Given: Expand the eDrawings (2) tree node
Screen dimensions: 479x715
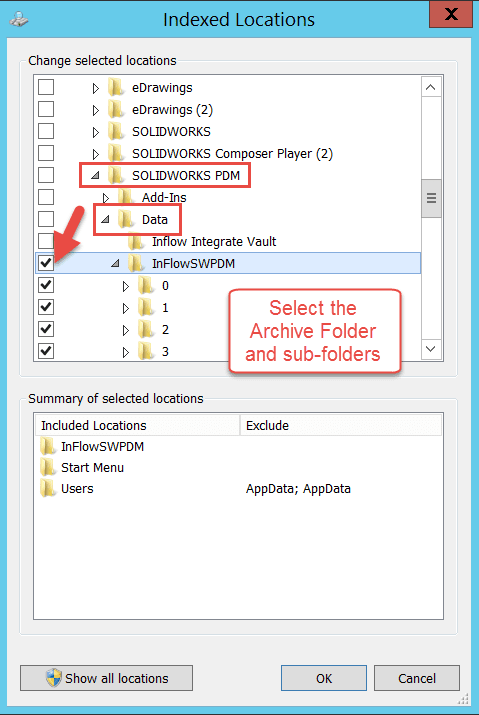Looking at the screenshot, I should pos(95,110).
